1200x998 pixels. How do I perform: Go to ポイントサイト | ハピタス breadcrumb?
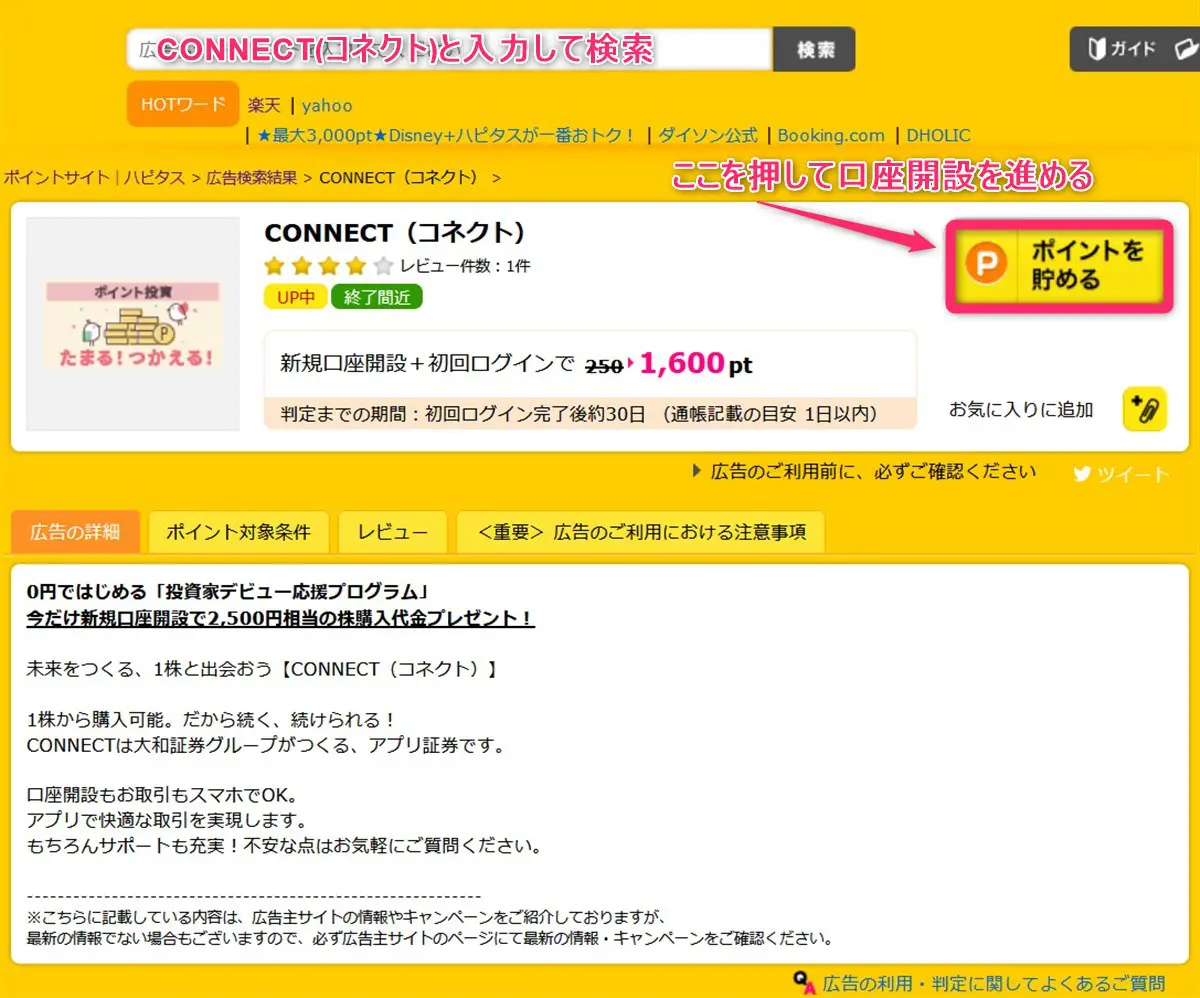(x=94, y=178)
